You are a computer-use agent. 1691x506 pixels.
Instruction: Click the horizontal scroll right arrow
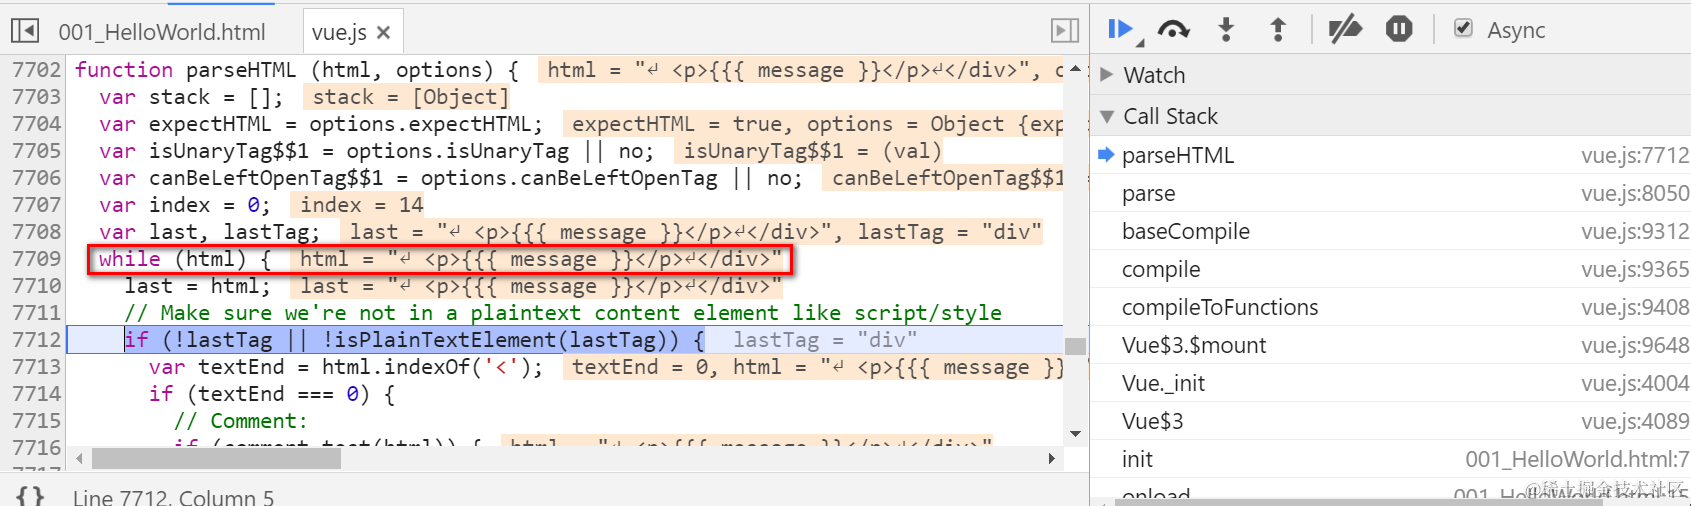click(1051, 459)
